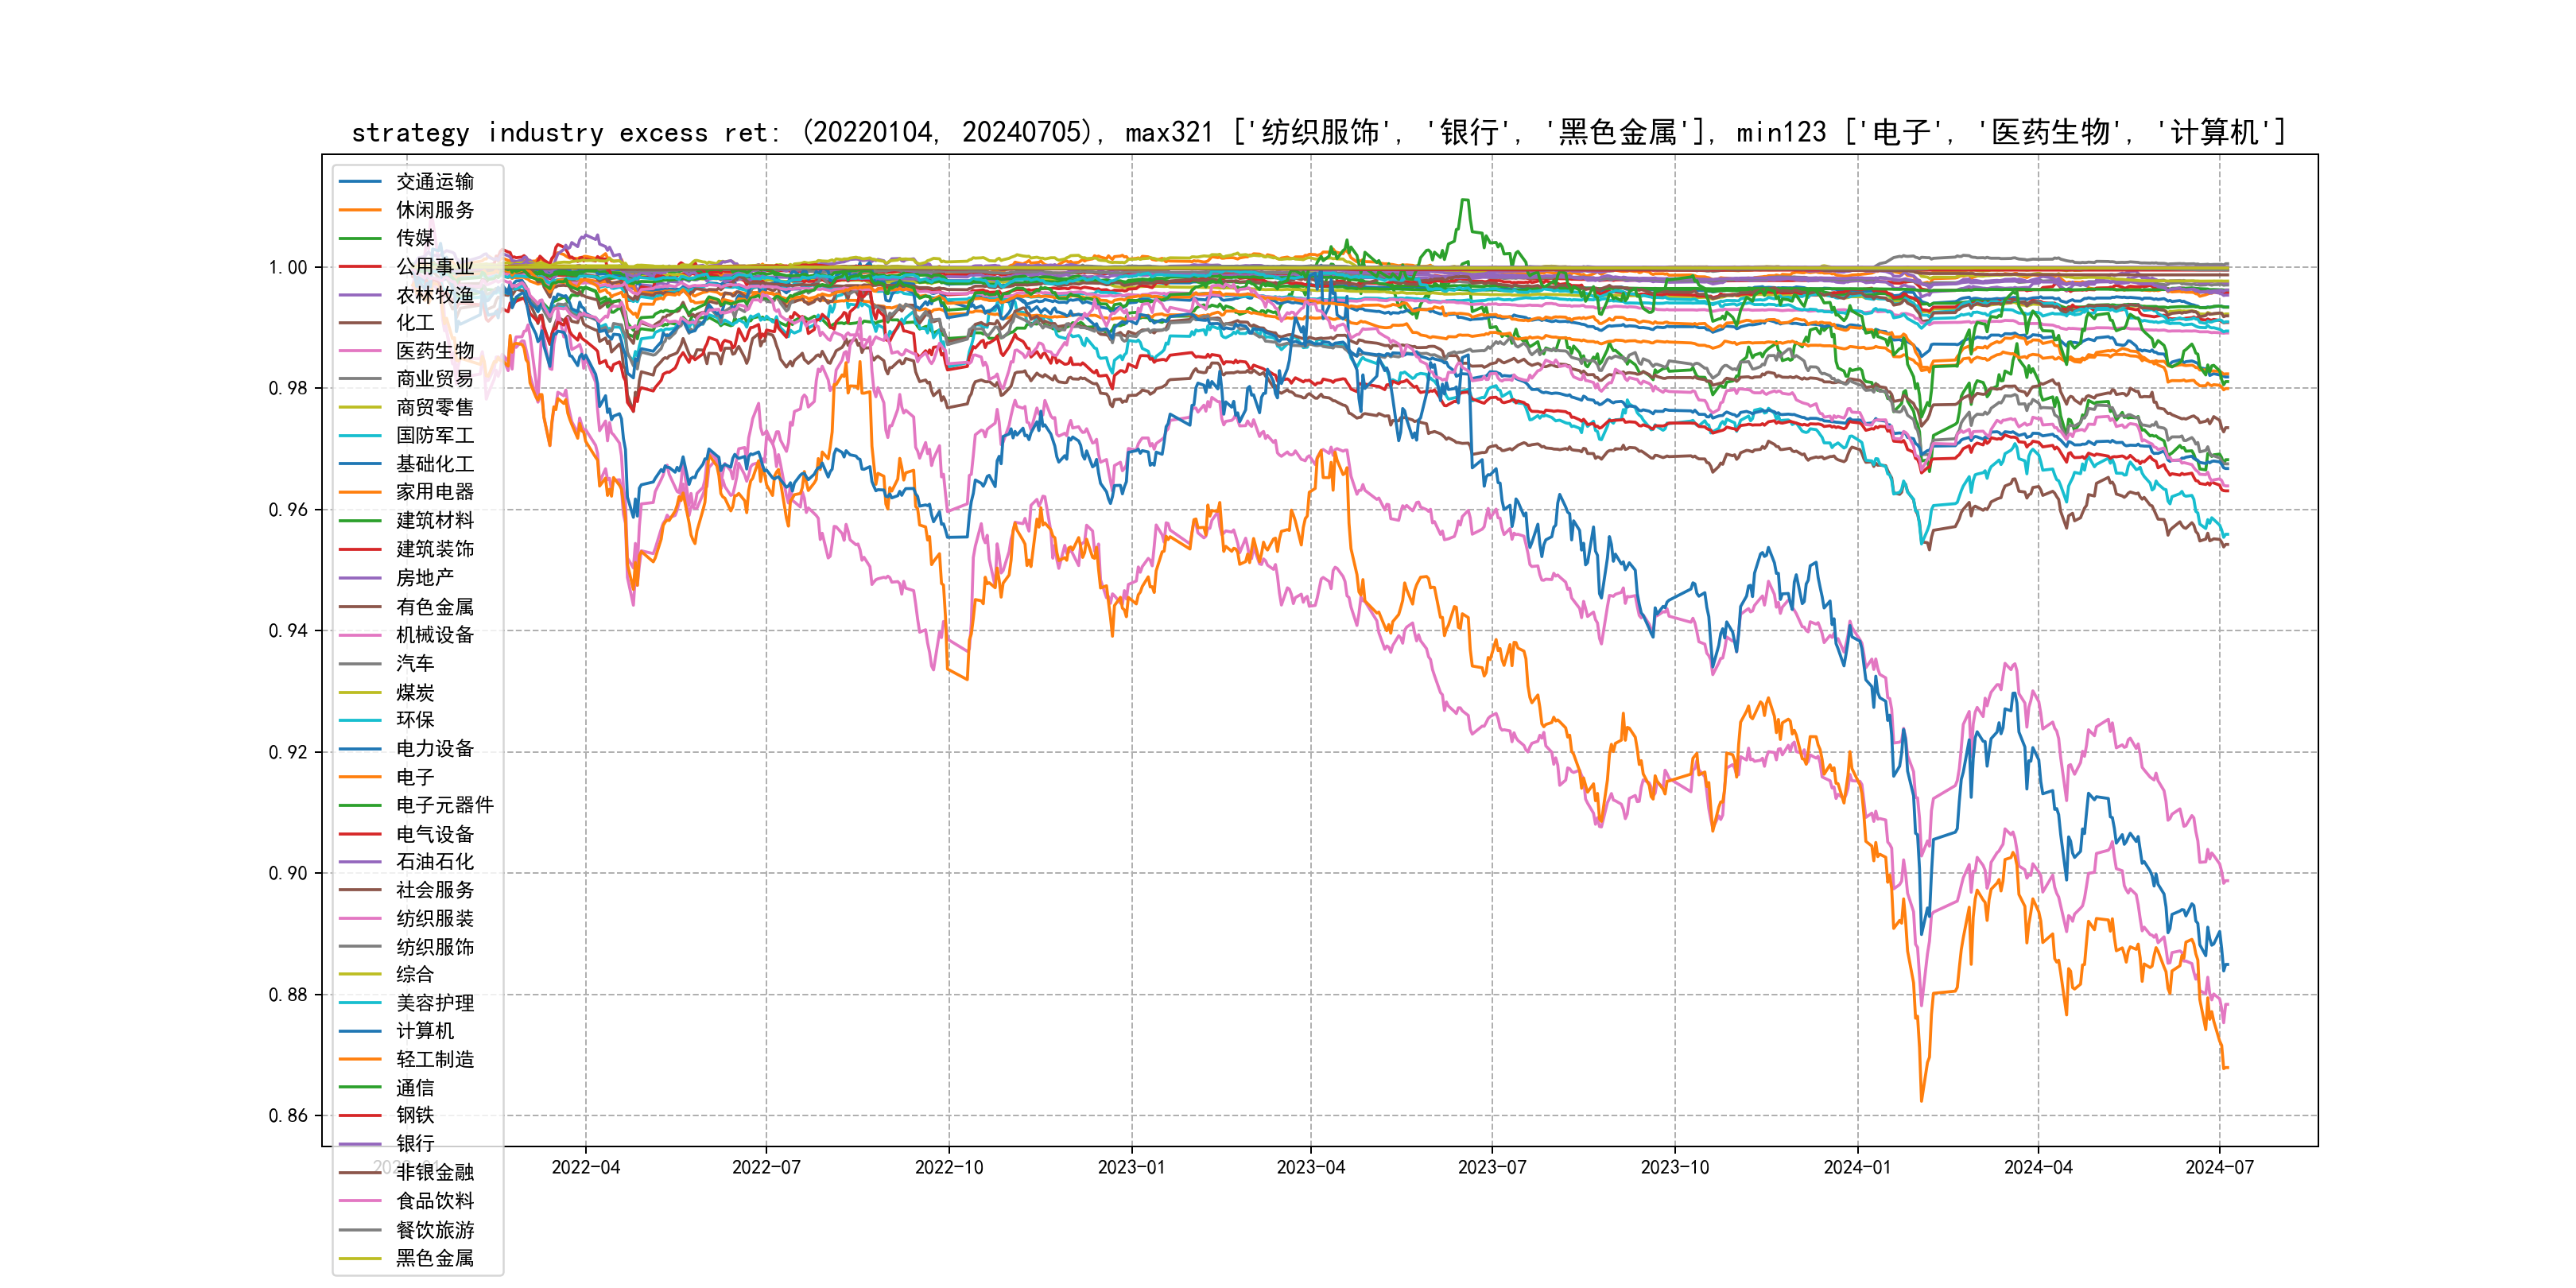Select the 机械设备 legend label

[x=434, y=635]
